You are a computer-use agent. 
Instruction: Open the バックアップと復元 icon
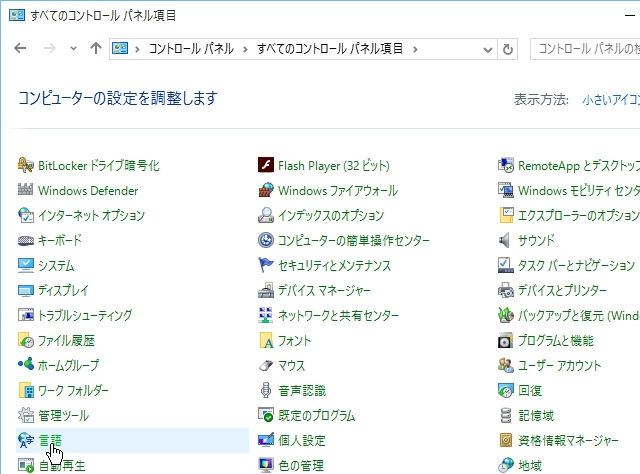point(505,315)
